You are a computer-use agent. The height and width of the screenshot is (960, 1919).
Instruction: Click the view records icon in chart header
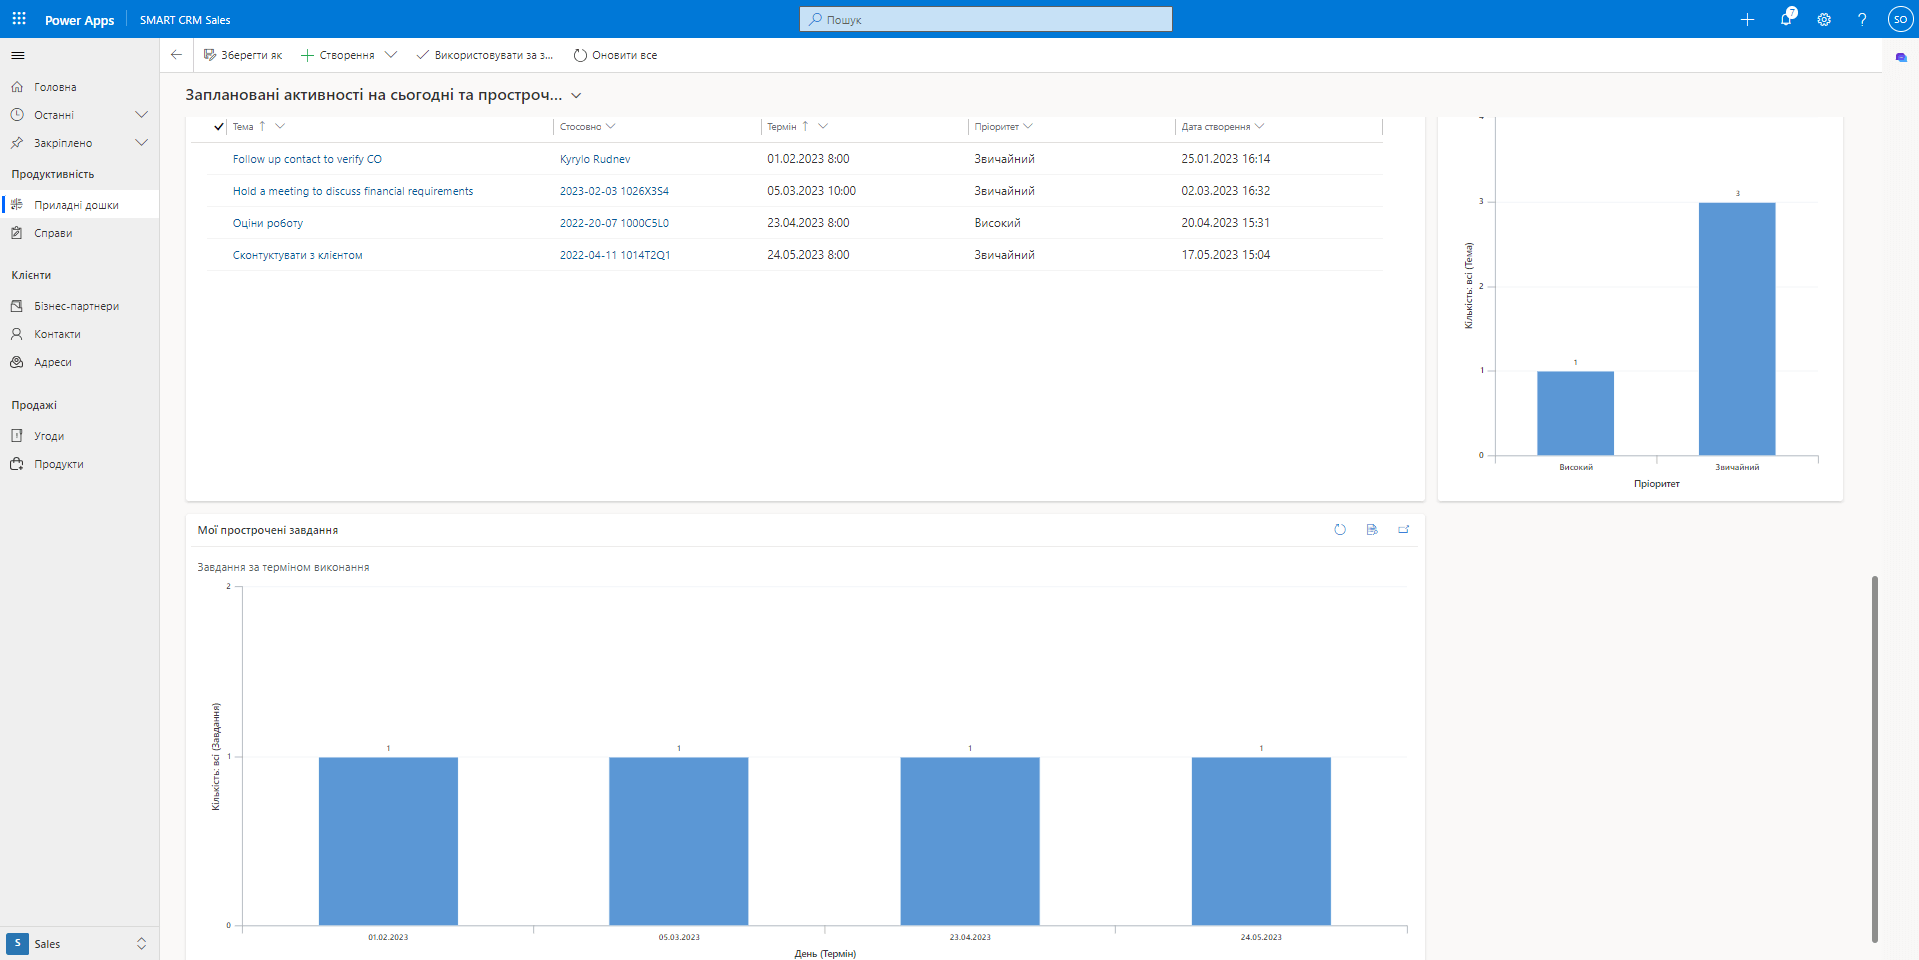coord(1372,530)
